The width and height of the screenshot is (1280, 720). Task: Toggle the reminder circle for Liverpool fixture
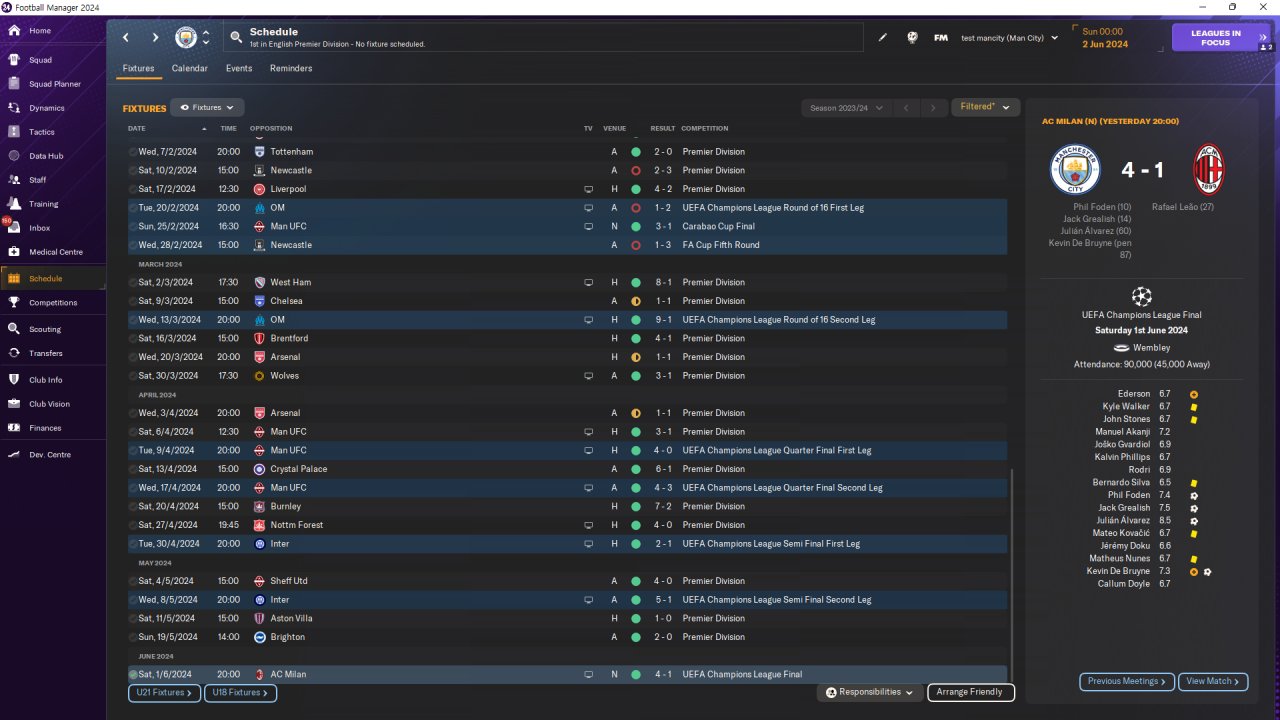133,189
